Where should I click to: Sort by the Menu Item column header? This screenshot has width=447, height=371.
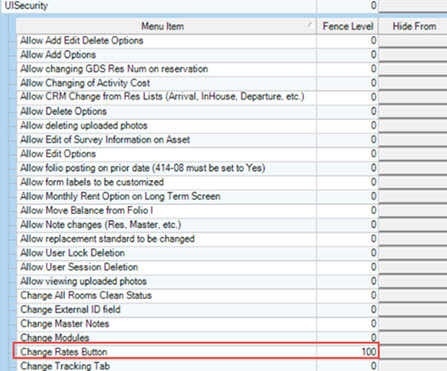166,26
